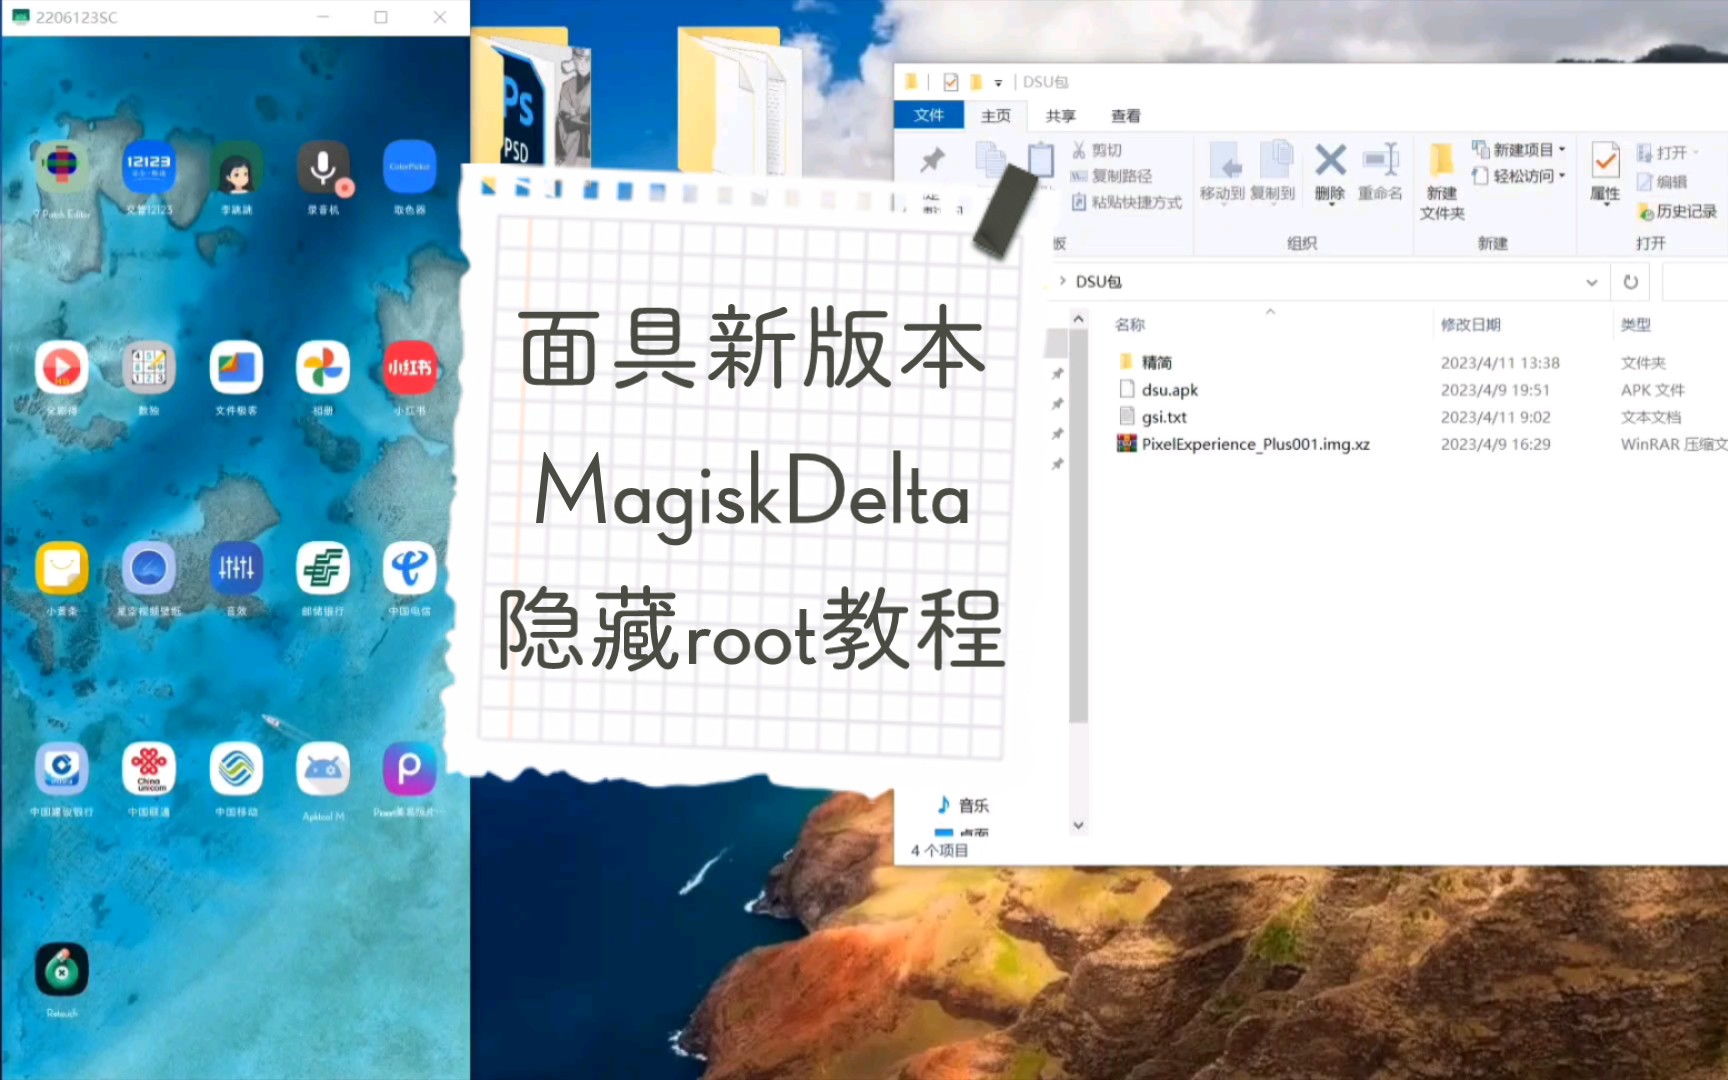Launch the 数独 sudoku app

[x=149, y=368]
